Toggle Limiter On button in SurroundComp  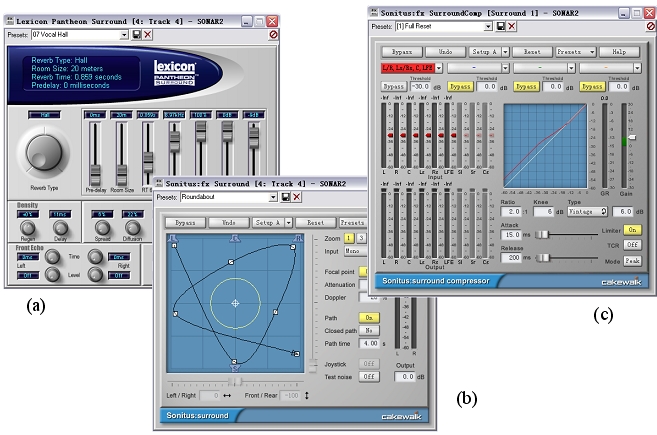pyautogui.click(x=632, y=230)
